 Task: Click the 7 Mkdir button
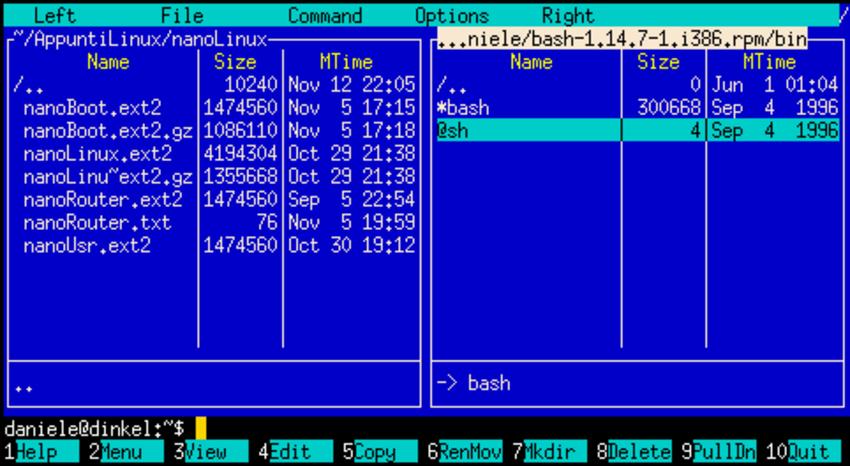(546, 453)
